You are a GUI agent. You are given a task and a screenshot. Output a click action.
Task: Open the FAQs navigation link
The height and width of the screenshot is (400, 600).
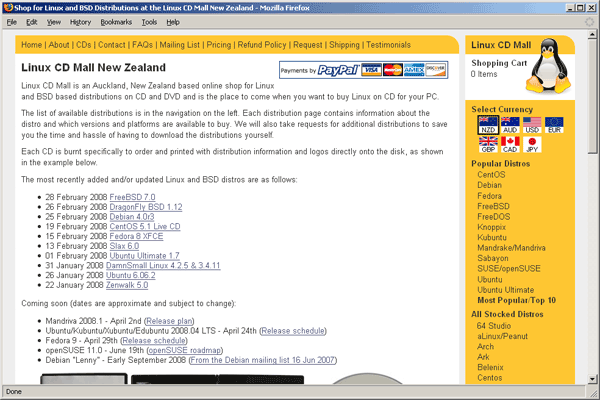click(142, 45)
